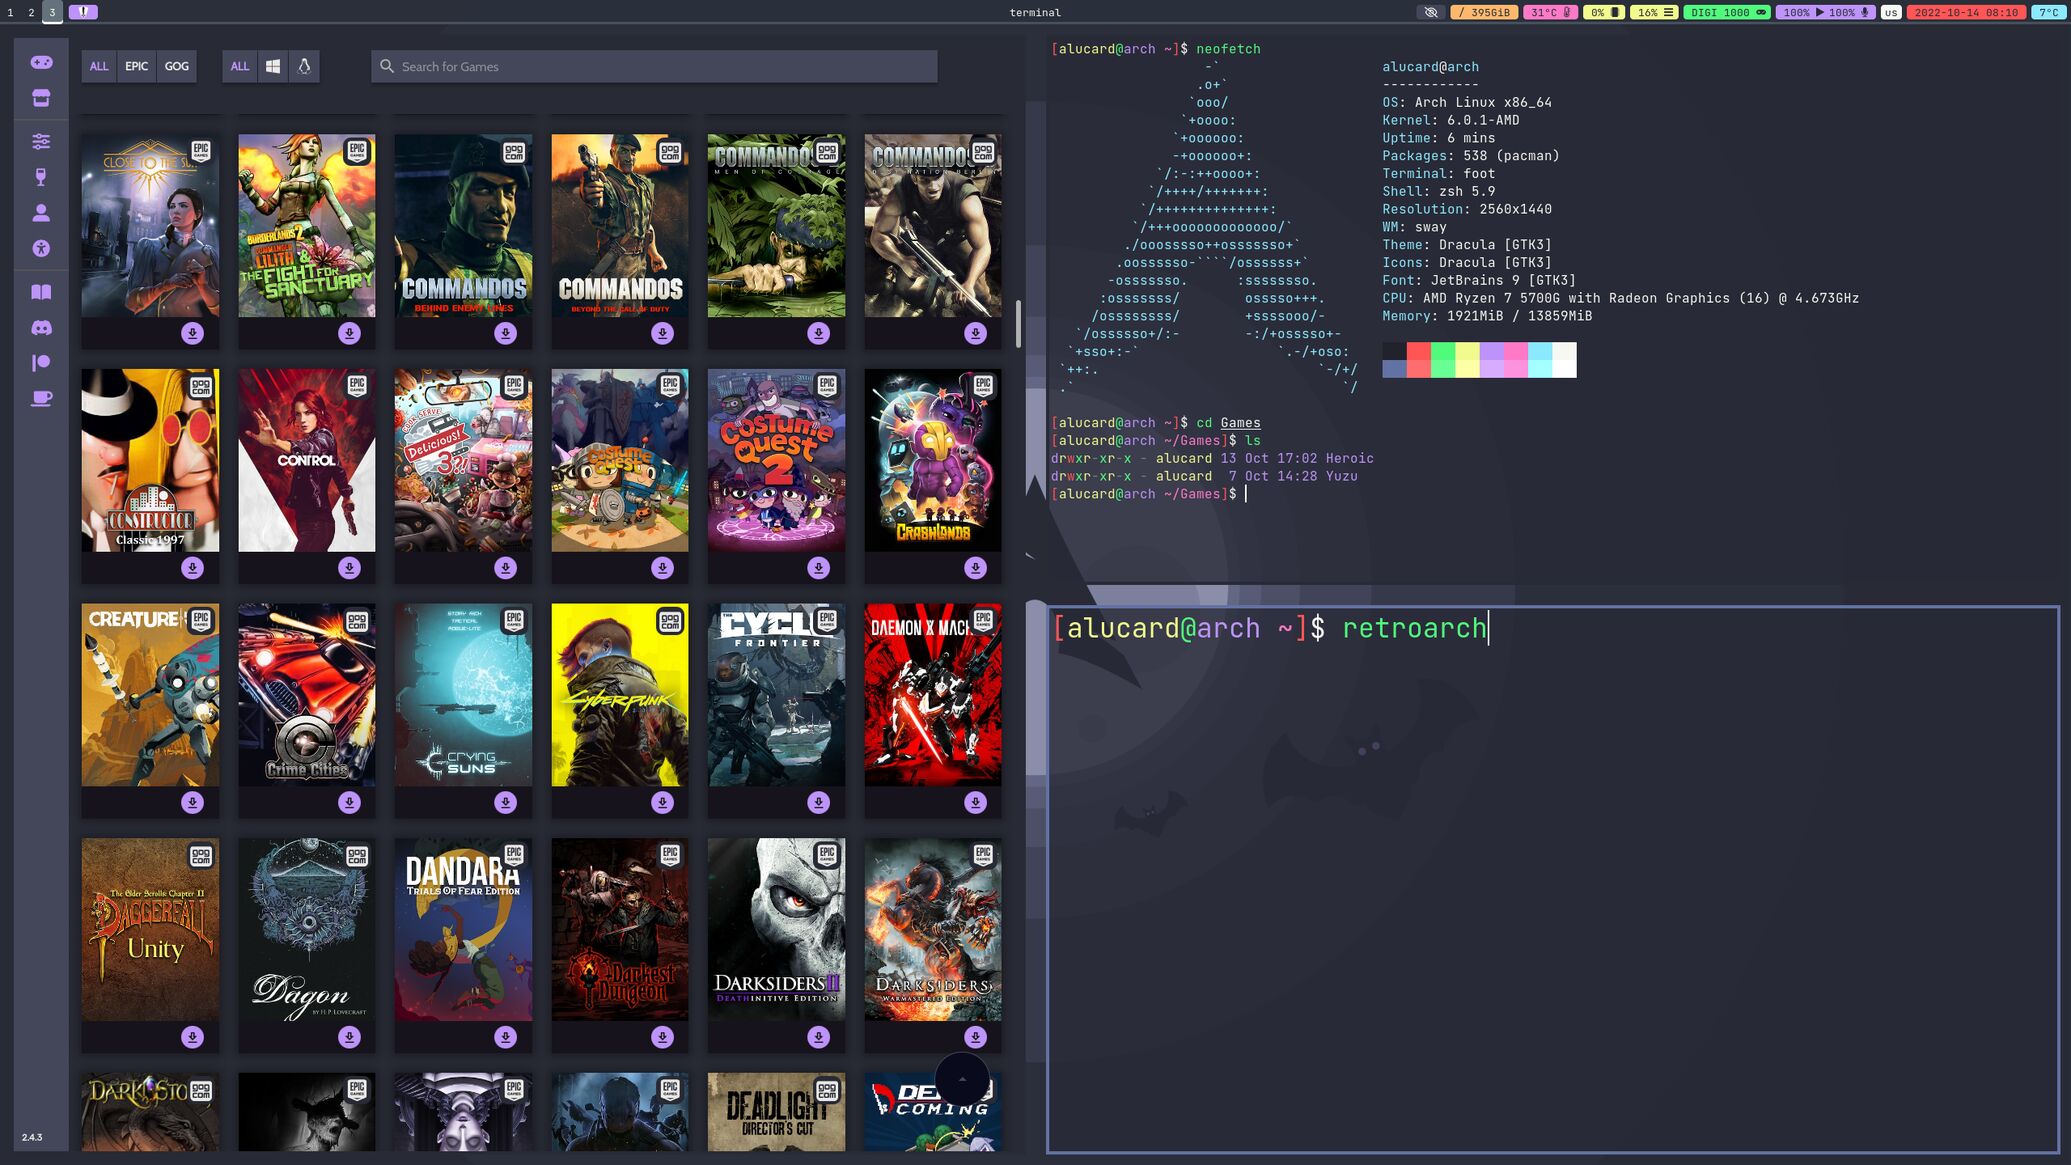
Task: Click the 395GiB disk usage module
Action: click(x=1485, y=12)
